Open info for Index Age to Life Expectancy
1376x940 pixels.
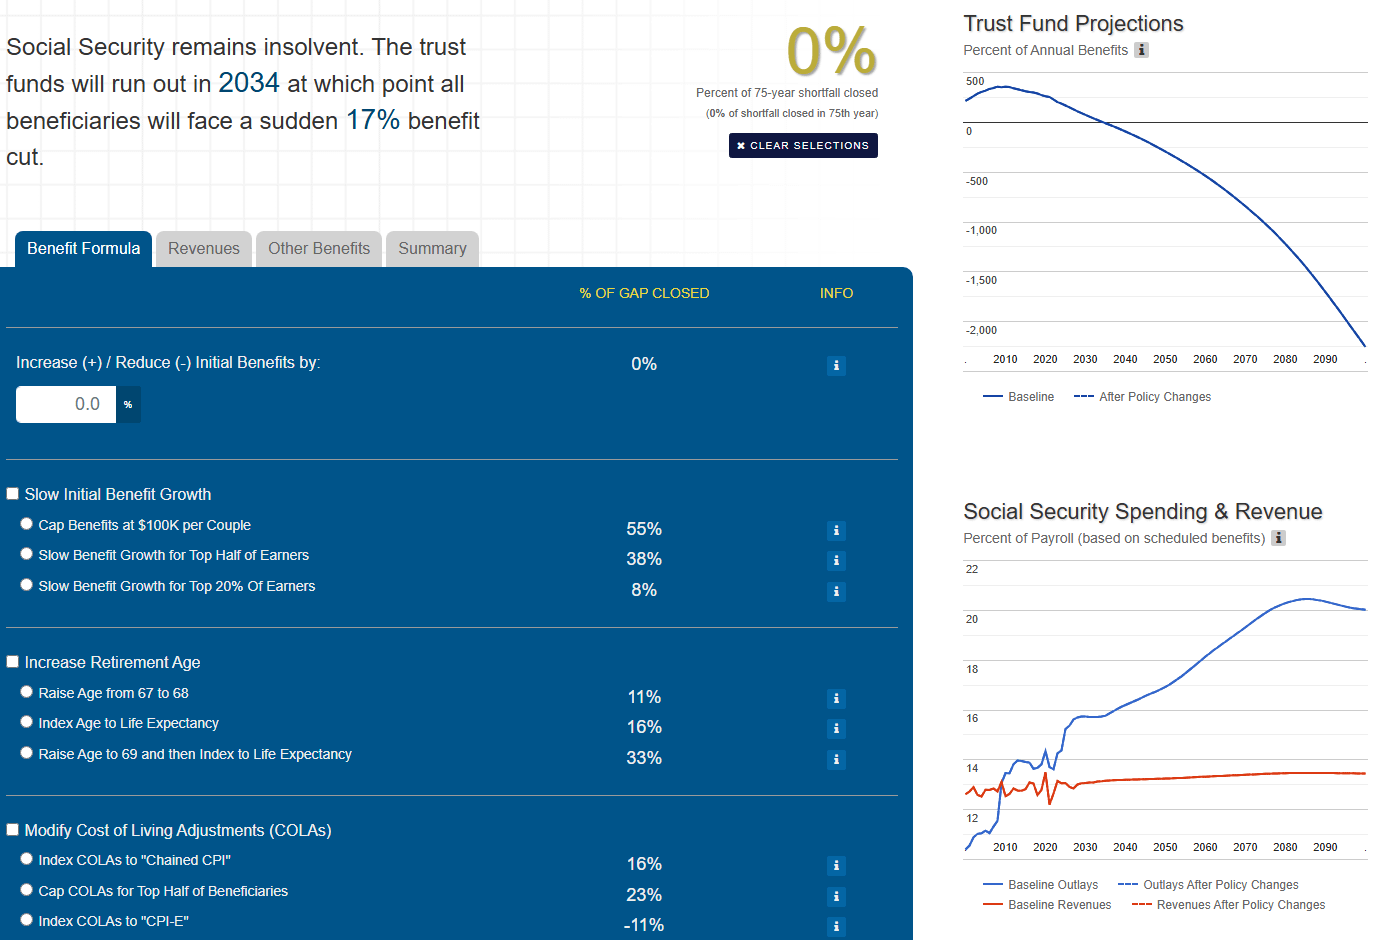coord(836,728)
